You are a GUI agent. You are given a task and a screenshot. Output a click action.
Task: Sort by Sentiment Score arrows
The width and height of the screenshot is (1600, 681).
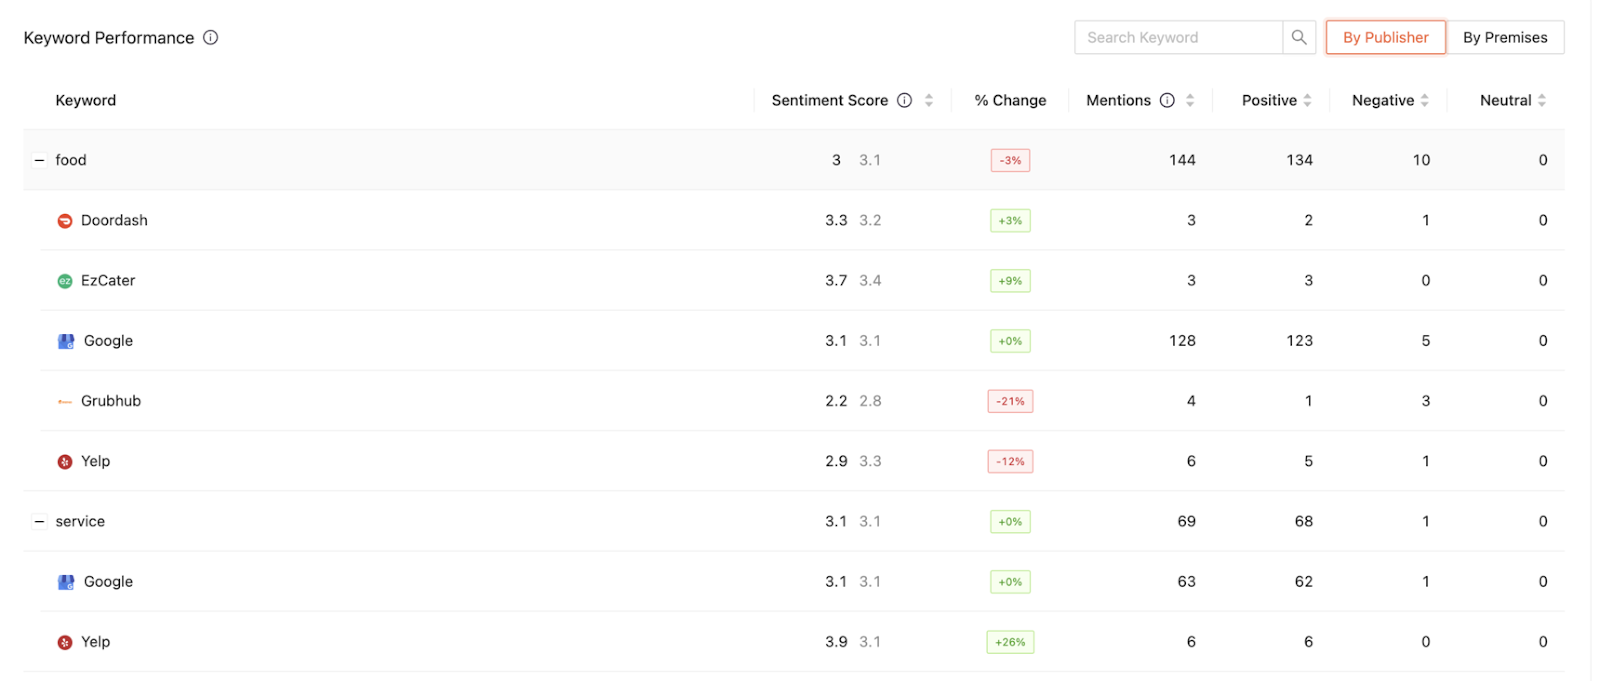pyautogui.click(x=929, y=101)
